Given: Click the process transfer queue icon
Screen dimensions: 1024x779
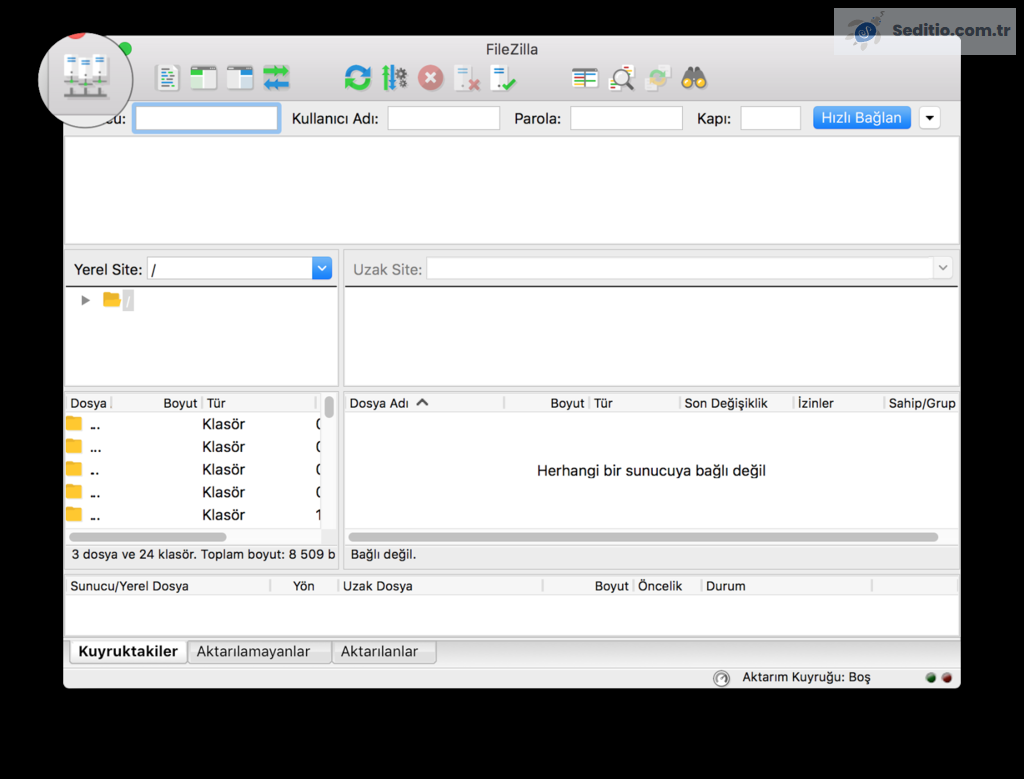Looking at the screenshot, I should (x=394, y=78).
